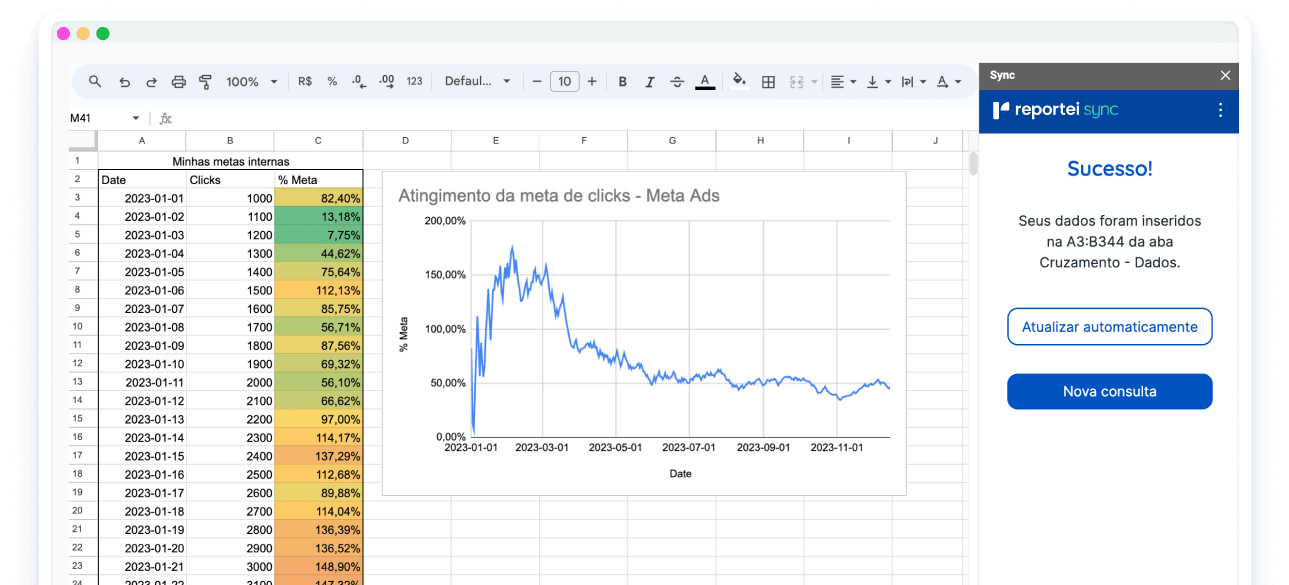Toggle strikethrough formatting
The width and height of the screenshot is (1289, 585).
677,82
